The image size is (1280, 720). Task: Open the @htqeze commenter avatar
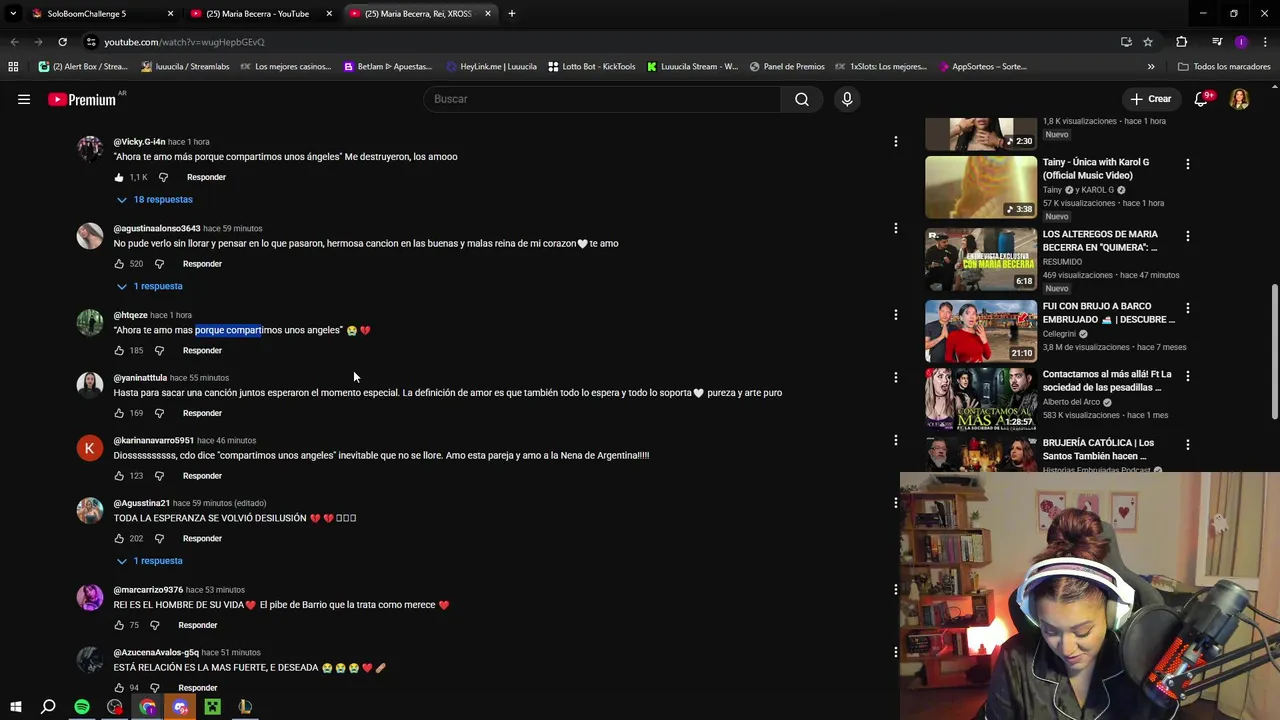[x=90, y=323]
